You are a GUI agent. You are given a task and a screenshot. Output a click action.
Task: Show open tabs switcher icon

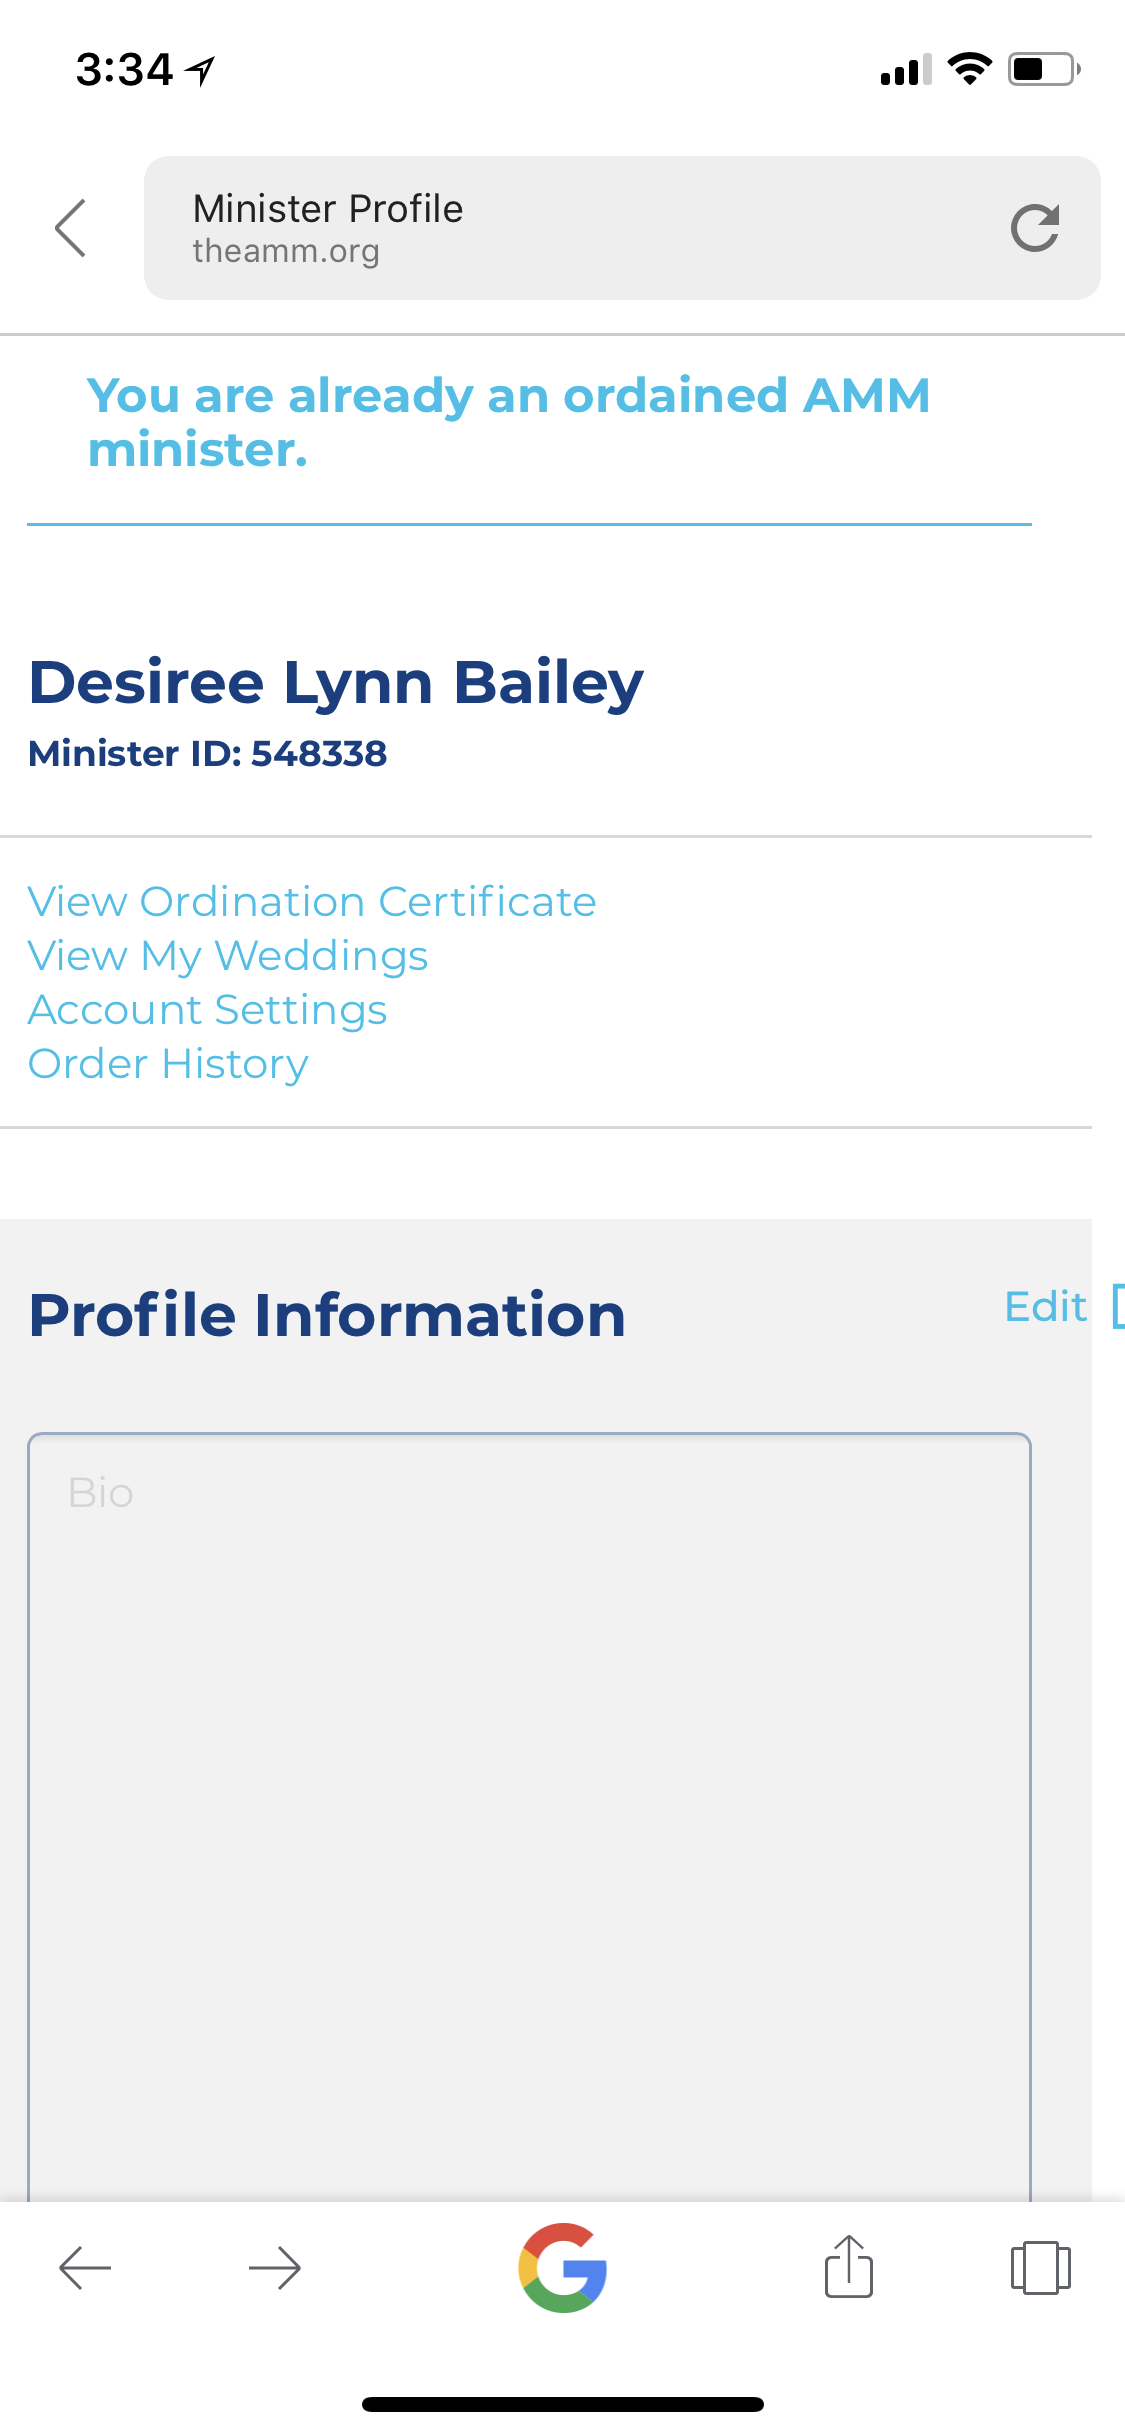[1040, 2268]
